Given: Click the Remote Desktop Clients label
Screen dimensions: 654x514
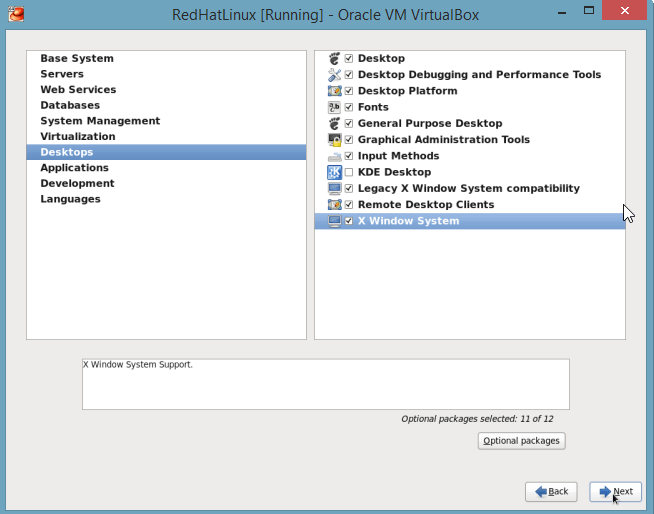Looking at the screenshot, I should [426, 205].
